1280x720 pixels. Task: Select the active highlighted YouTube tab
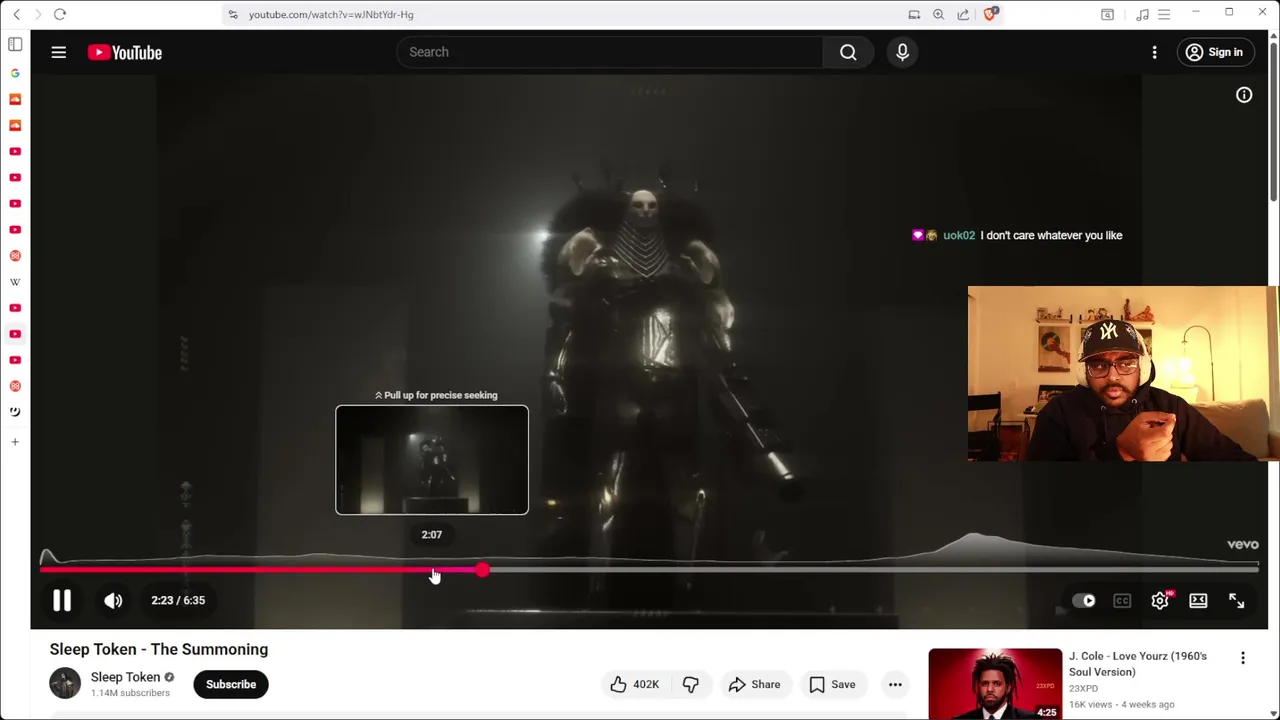(x=15, y=334)
